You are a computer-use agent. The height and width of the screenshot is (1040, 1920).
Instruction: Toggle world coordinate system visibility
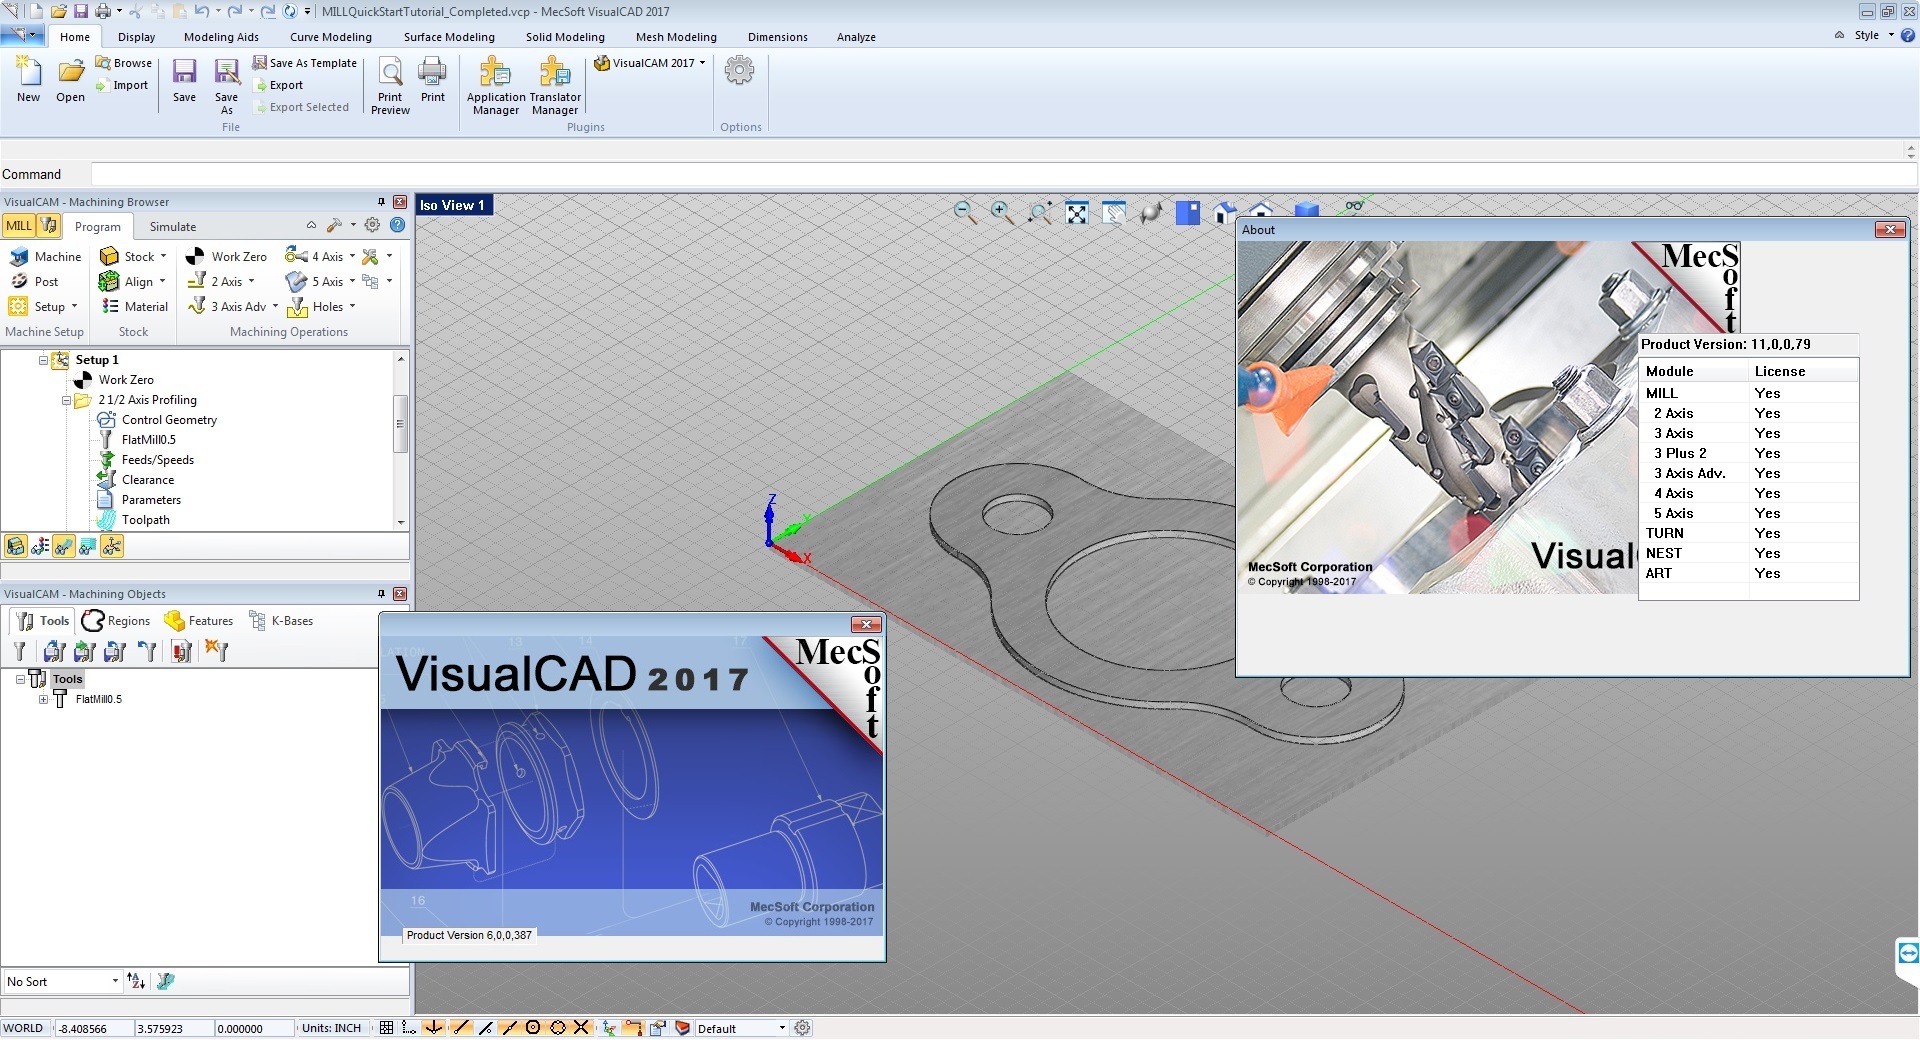(112, 546)
